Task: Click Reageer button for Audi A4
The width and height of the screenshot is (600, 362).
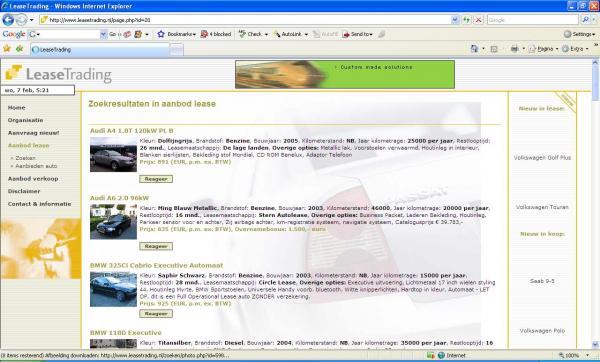Action: 156,179
